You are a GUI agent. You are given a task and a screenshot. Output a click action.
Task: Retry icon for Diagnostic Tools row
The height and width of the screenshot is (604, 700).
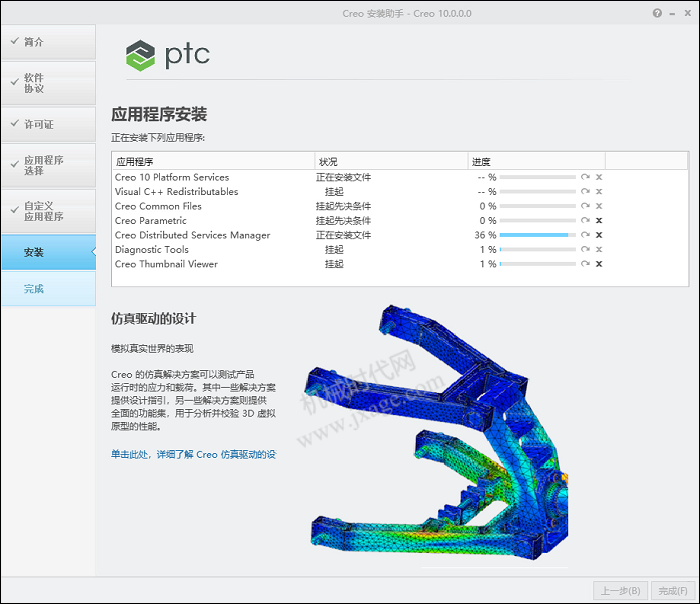tap(585, 250)
